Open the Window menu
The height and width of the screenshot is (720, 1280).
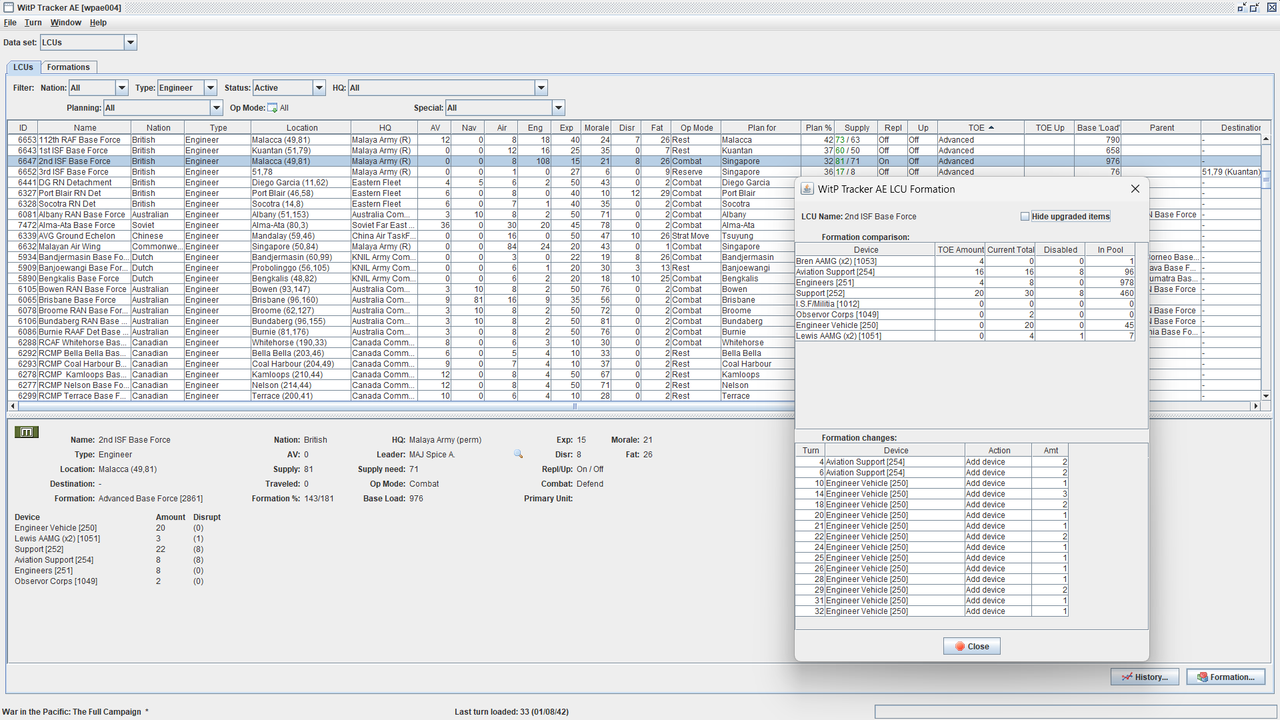pos(66,22)
